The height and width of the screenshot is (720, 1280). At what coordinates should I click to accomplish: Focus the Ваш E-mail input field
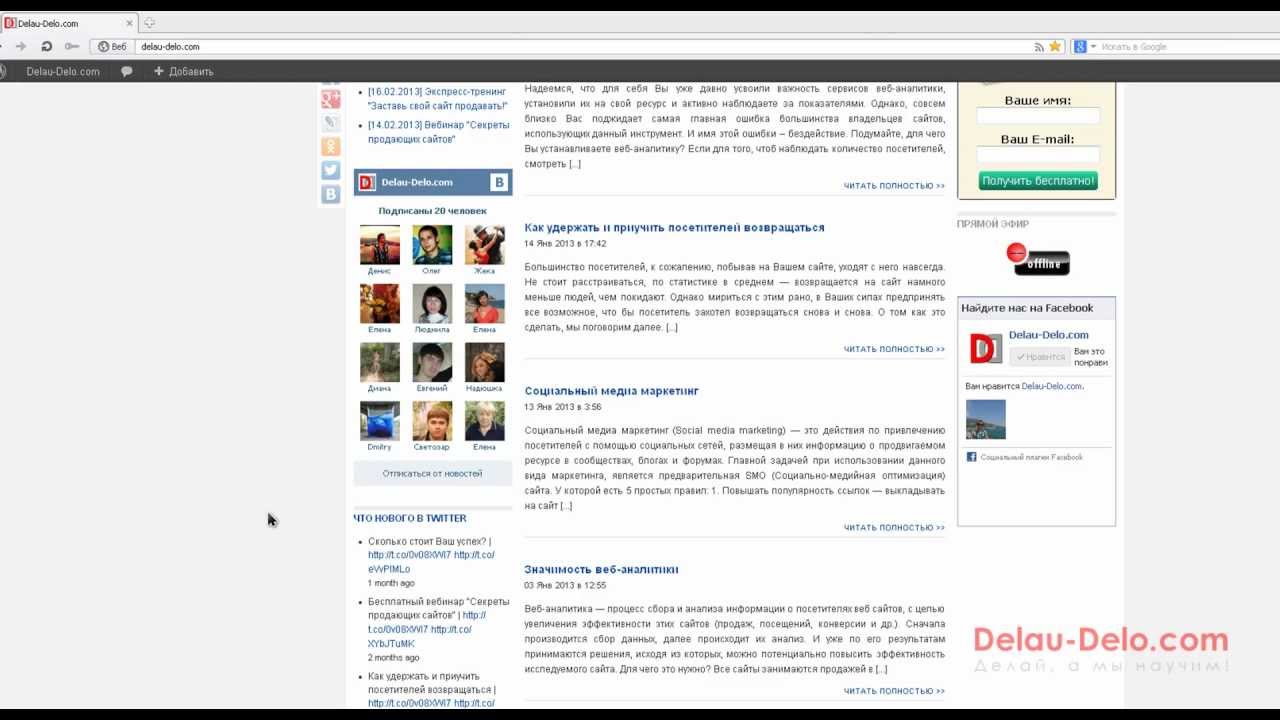[x=1038, y=155]
